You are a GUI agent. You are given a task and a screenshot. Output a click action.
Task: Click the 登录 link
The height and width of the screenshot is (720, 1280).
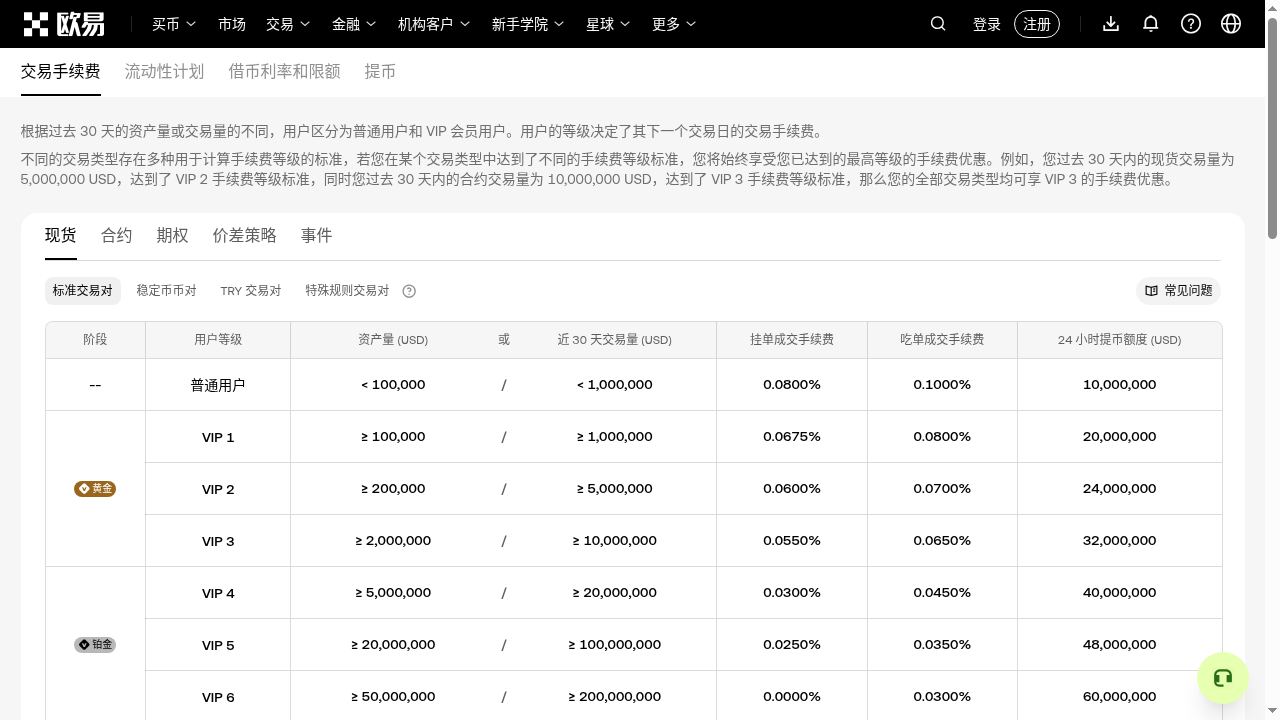coord(987,24)
